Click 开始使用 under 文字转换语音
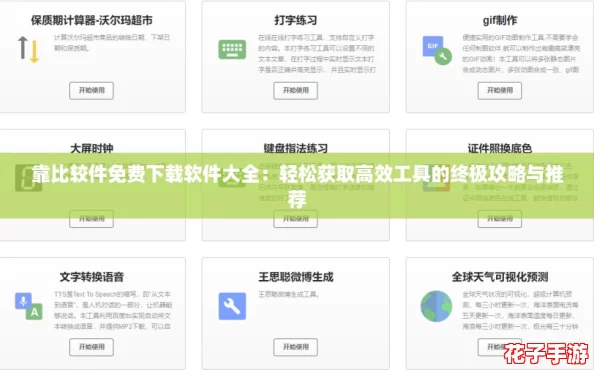594x372 pixels. [x=91, y=347]
